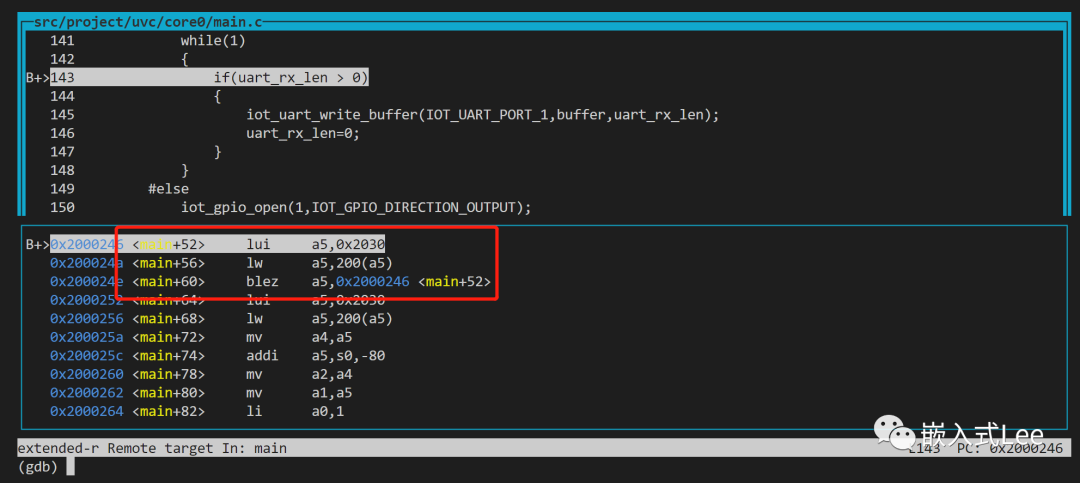Click address 0x200024a in disassembly
Screen dimensions: 1080x483
pos(87,263)
